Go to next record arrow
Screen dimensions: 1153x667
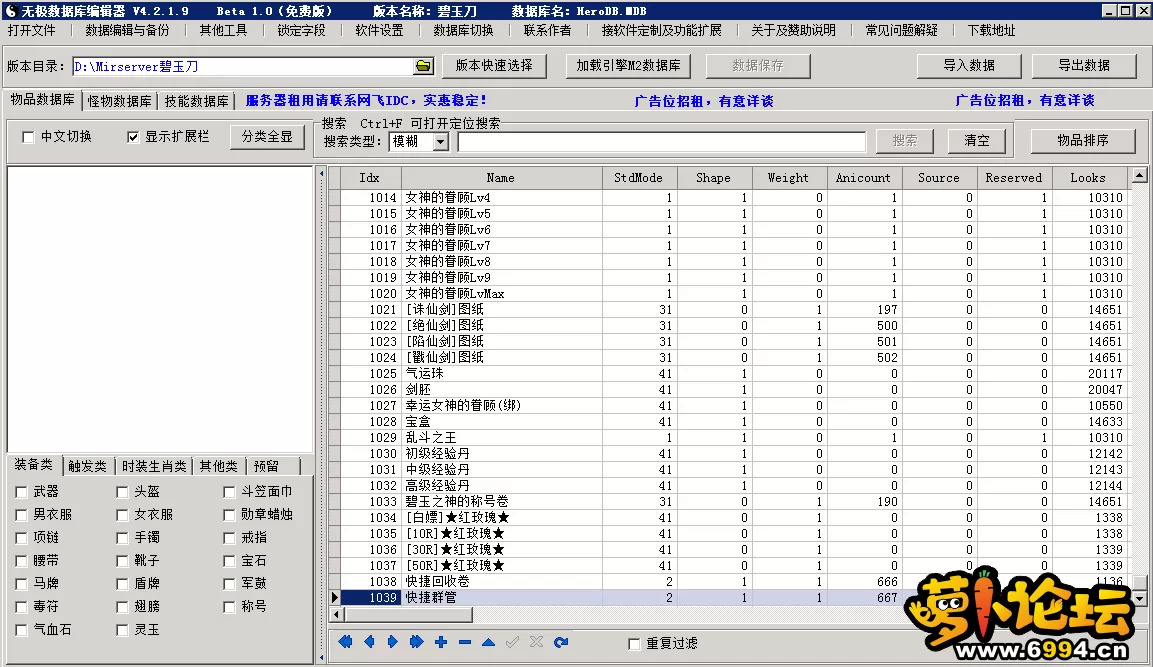[393, 642]
